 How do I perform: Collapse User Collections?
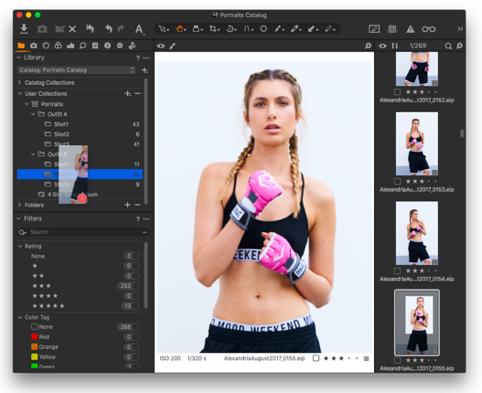[x=20, y=93]
